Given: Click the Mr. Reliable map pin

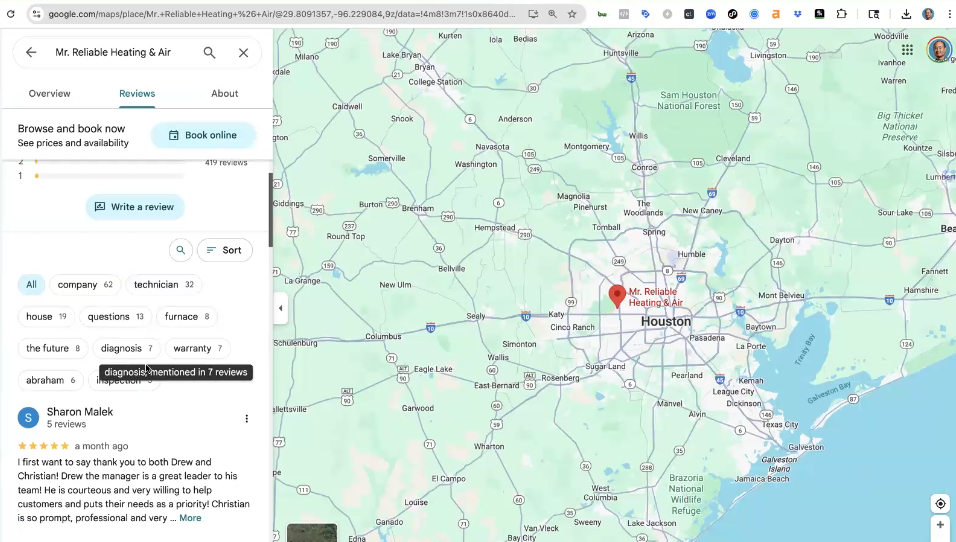Looking at the screenshot, I should (617, 295).
